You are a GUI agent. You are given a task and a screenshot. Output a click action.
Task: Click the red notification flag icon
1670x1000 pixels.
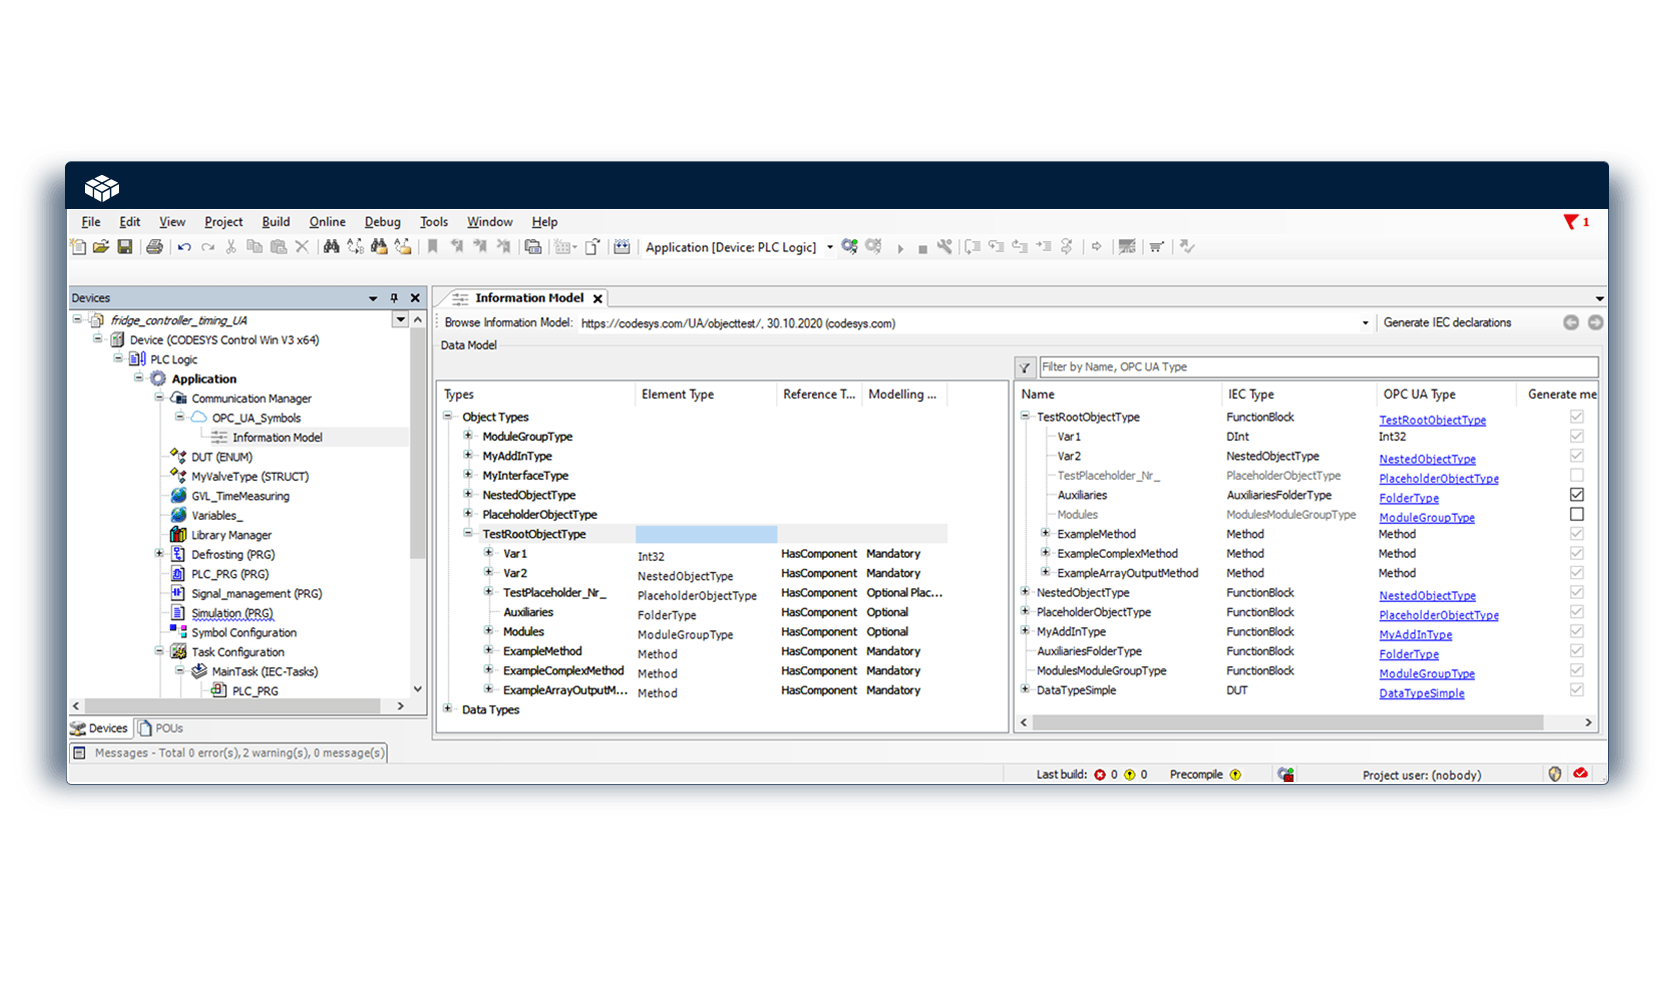[x=1571, y=222]
